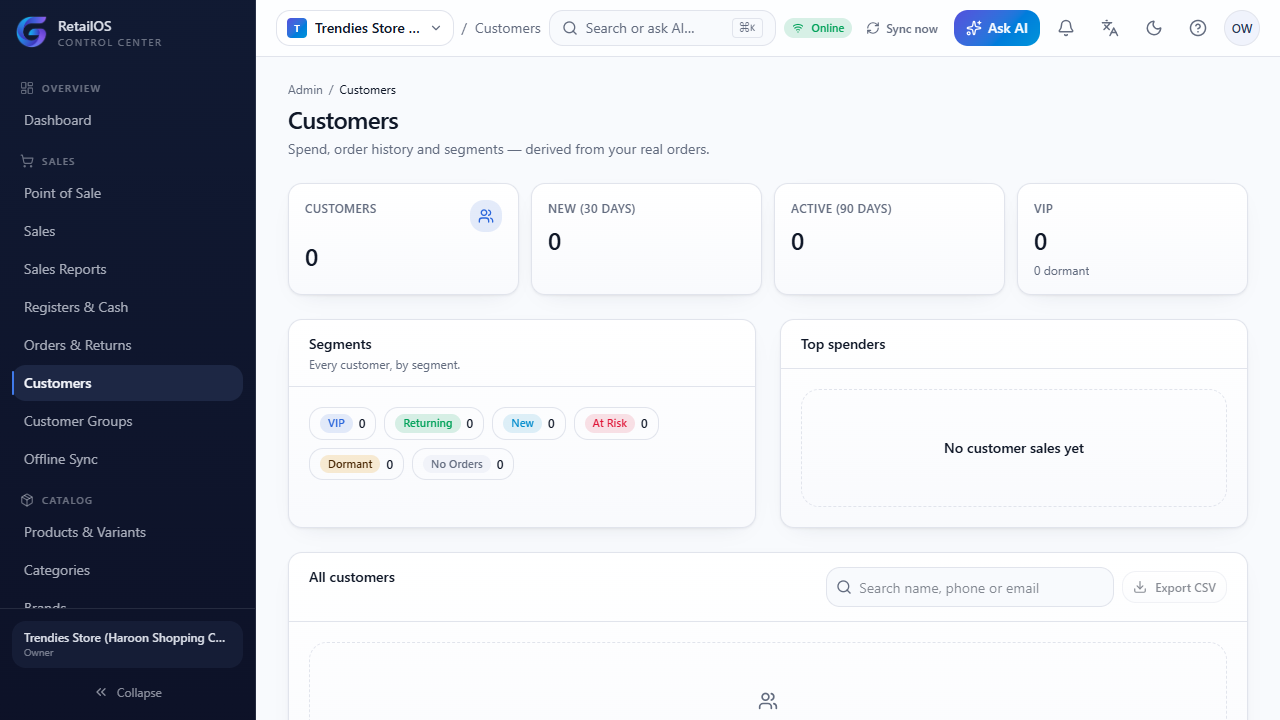
Task: Open Registers & Cash
Action: (127, 307)
